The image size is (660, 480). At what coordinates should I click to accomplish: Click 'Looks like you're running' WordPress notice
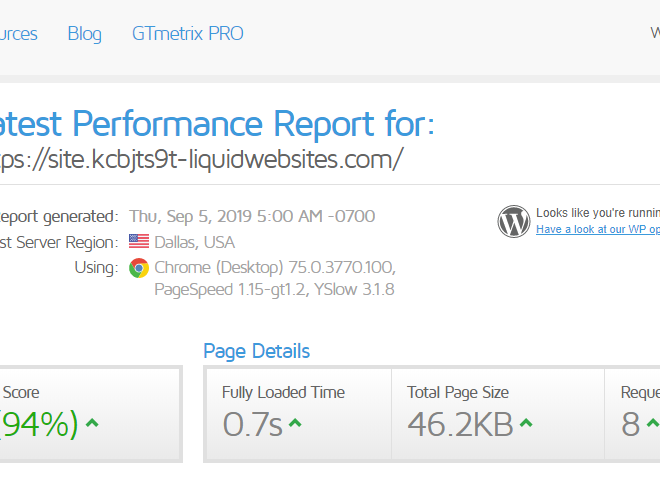coord(598,213)
